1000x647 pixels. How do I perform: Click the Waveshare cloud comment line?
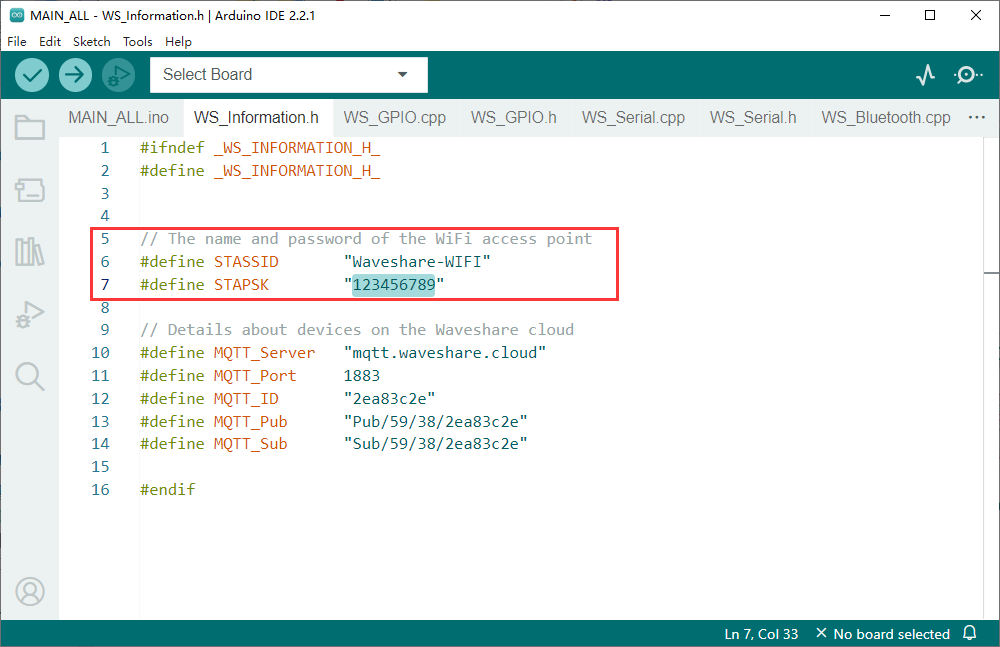[x=357, y=330]
